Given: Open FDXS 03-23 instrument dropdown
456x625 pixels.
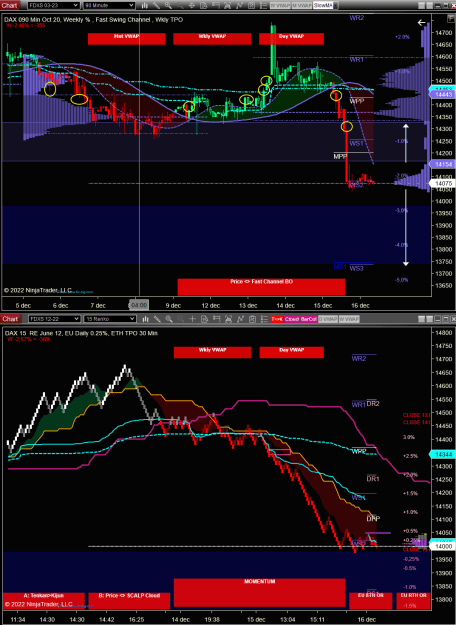Looking at the screenshot, I should [53, 6].
